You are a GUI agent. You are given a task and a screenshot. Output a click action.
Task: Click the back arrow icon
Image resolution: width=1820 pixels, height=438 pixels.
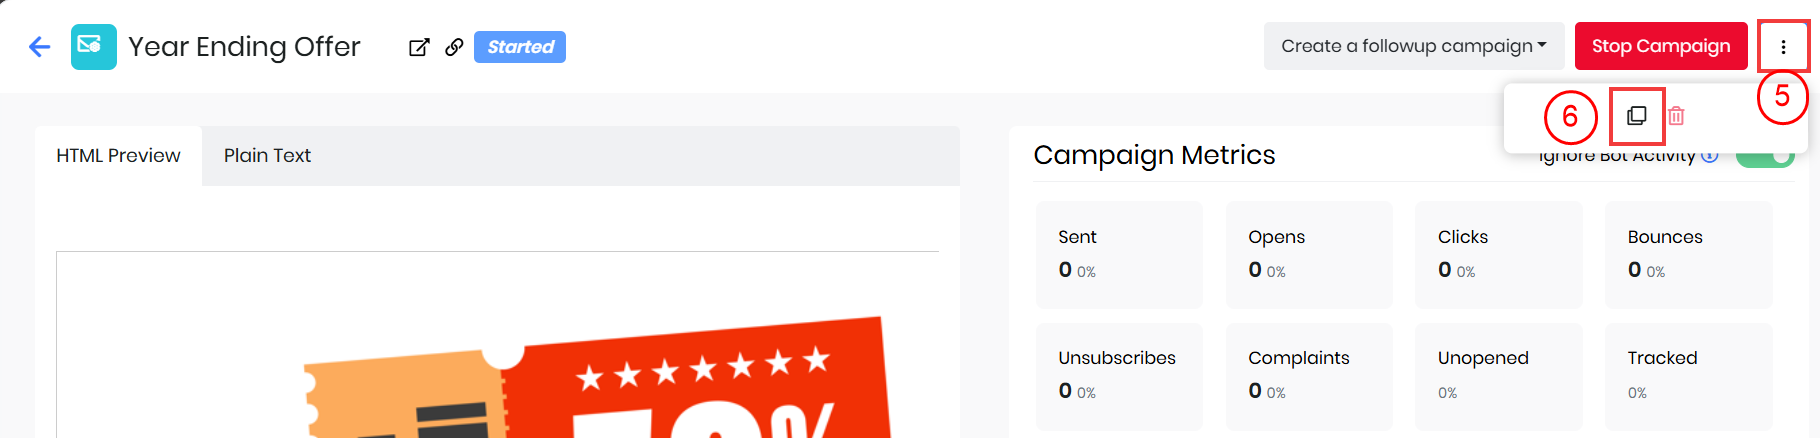point(39,47)
